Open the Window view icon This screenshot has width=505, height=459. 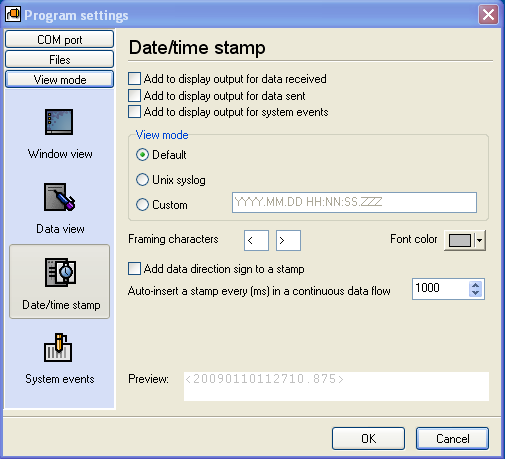(x=59, y=122)
